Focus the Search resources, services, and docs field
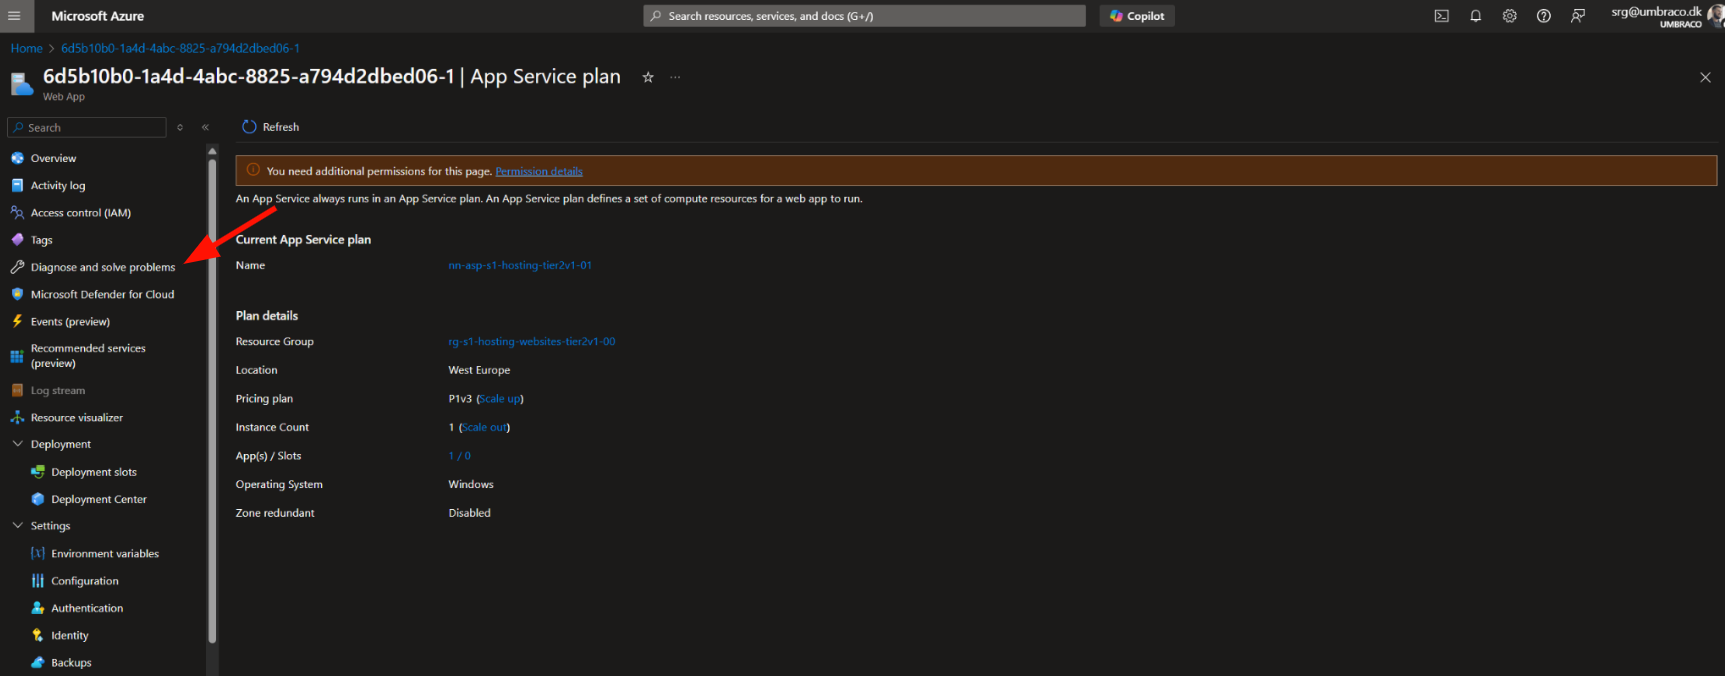 (x=864, y=16)
